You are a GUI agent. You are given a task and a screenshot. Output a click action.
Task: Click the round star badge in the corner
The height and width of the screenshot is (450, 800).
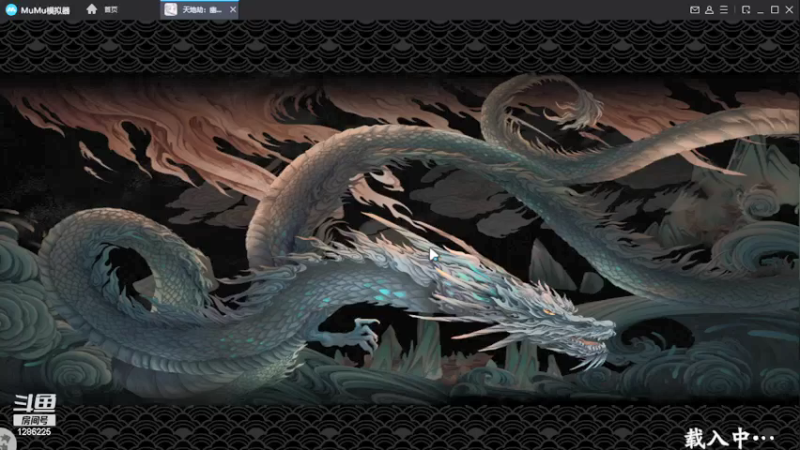click(6, 441)
